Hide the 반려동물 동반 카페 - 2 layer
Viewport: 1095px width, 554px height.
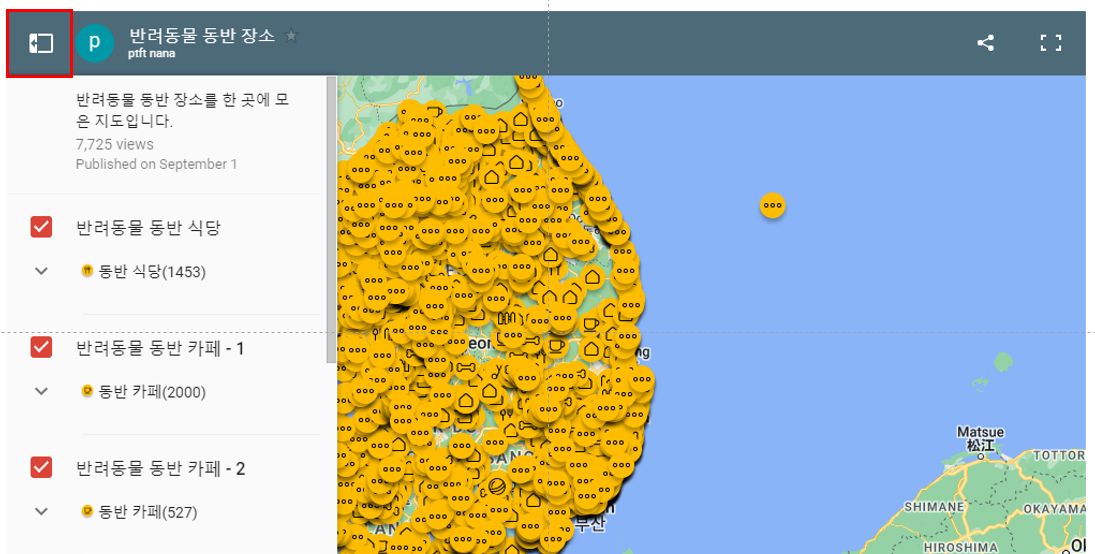(41, 467)
